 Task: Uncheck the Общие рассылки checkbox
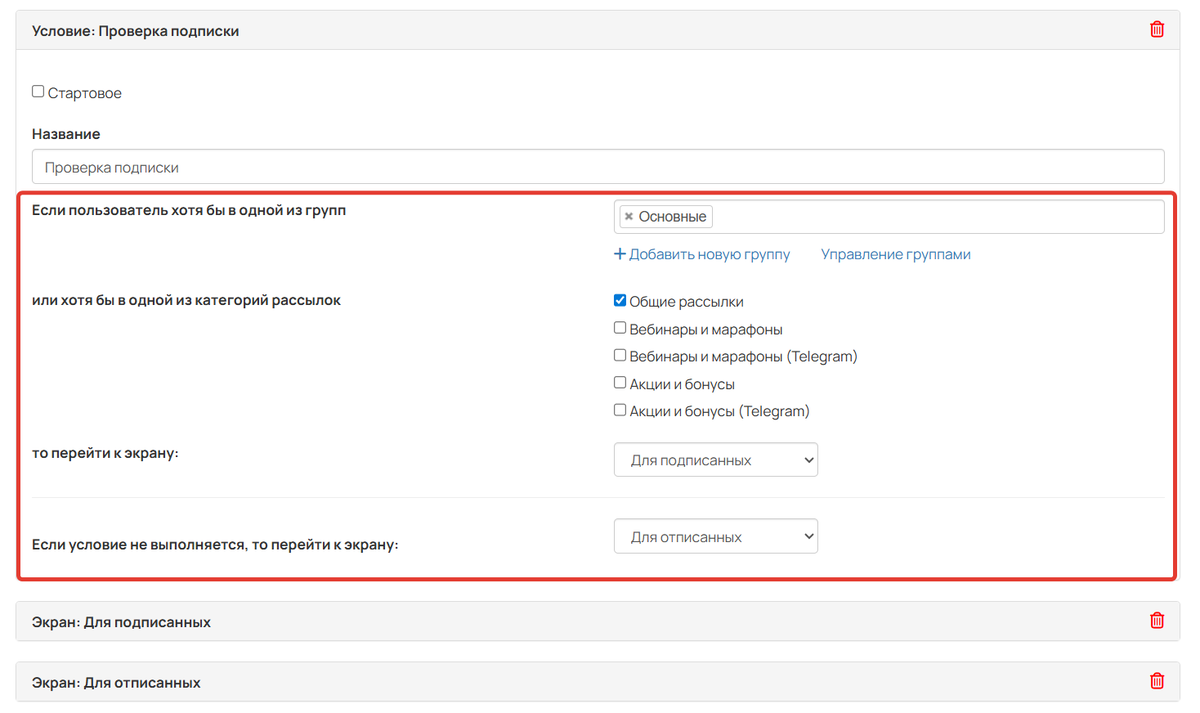pyautogui.click(x=620, y=301)
